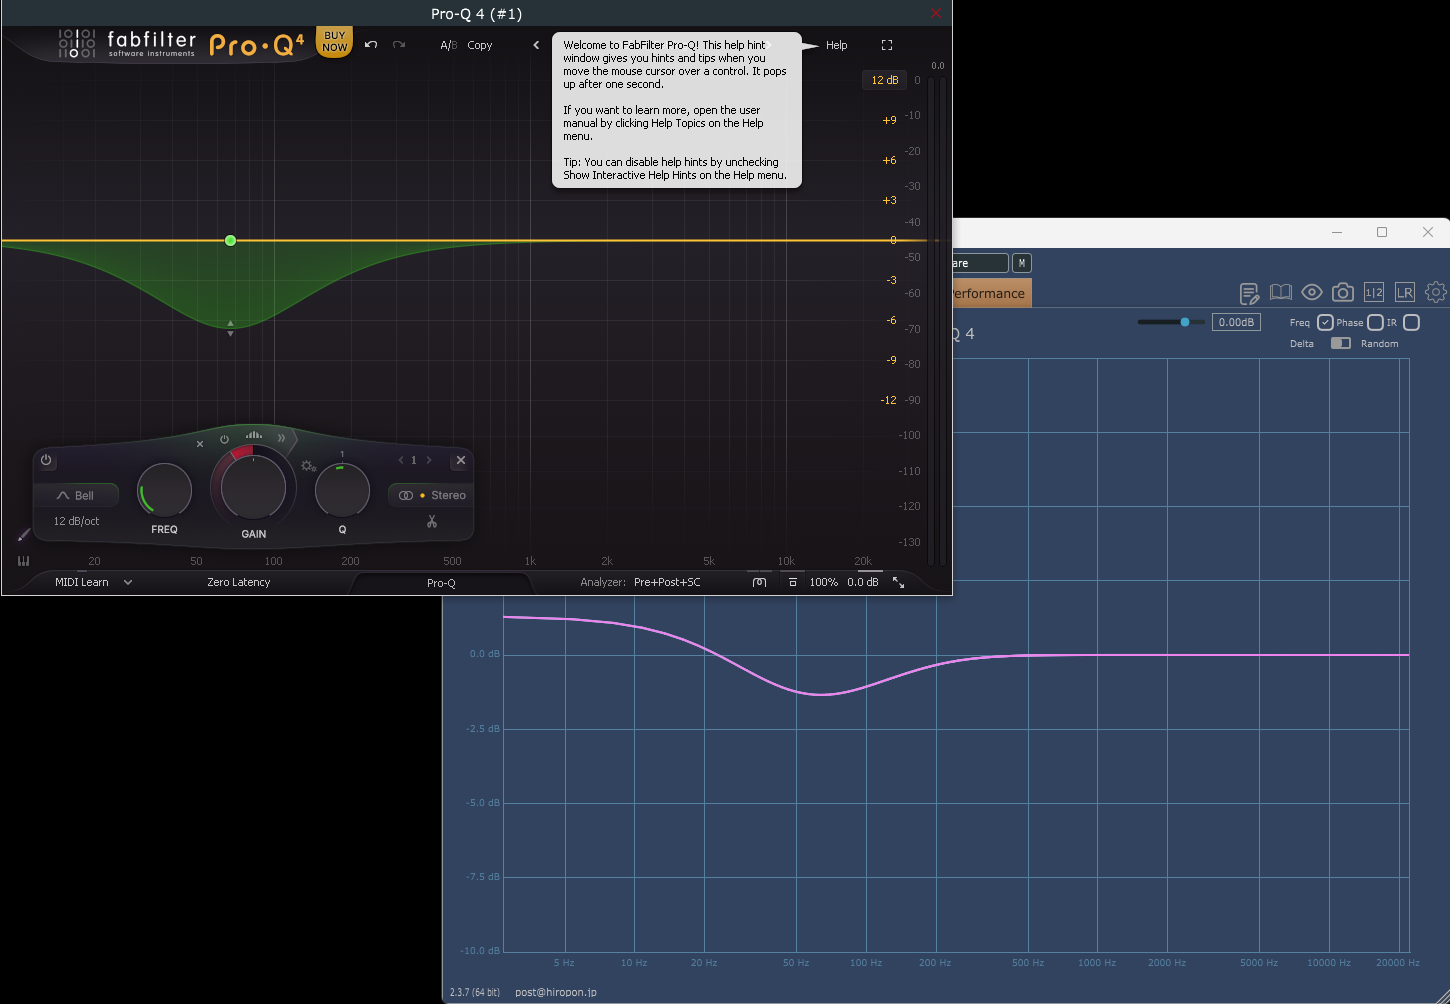Open gain-Q interaction gear settings
The image size is (1450, 1004).
pos(308,467)
